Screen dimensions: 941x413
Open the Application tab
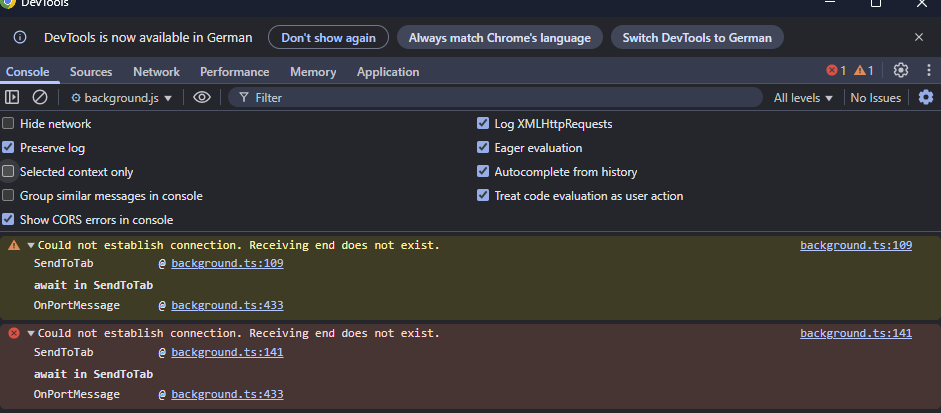pyautogui.click(x=388, y=72)
